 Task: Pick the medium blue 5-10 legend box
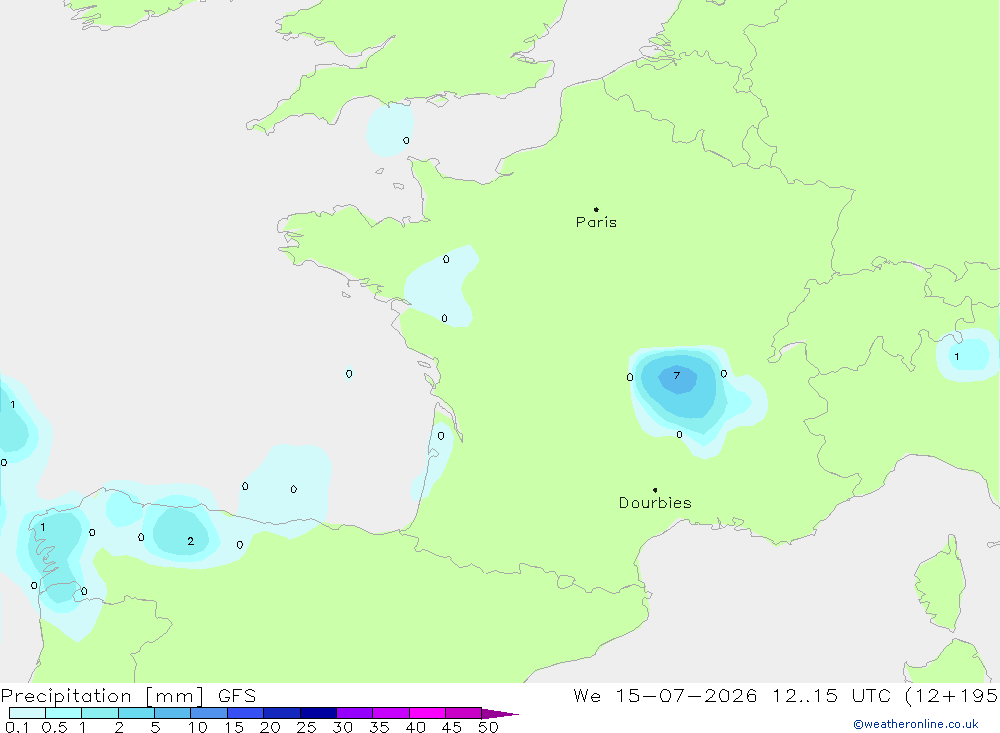[172, 713]
